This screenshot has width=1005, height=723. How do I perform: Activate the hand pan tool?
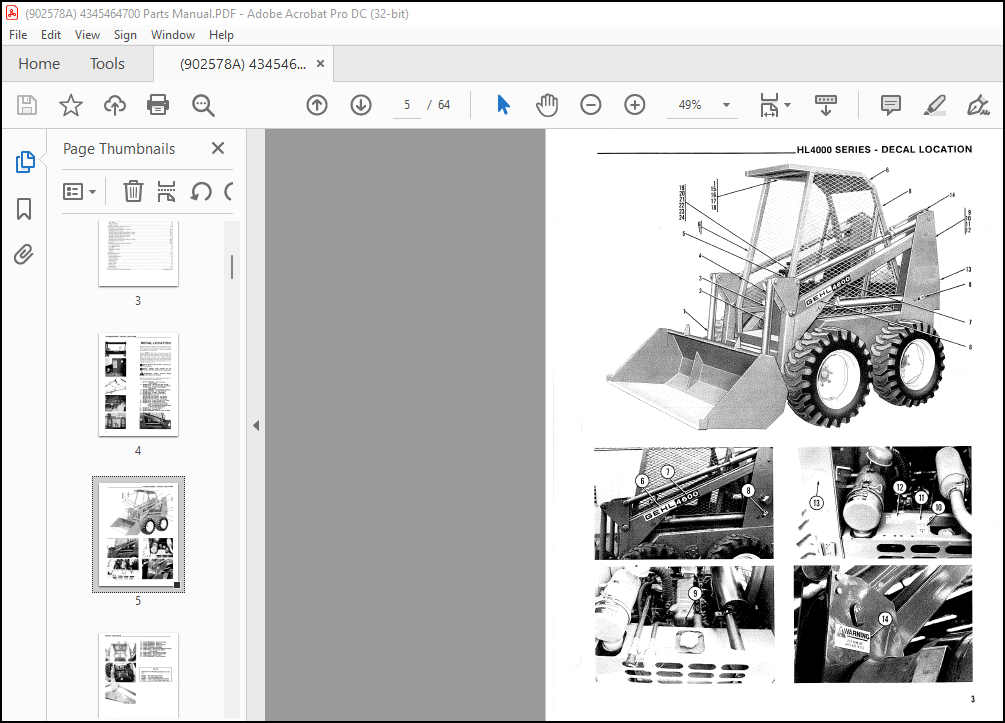[x=547, y=104]
